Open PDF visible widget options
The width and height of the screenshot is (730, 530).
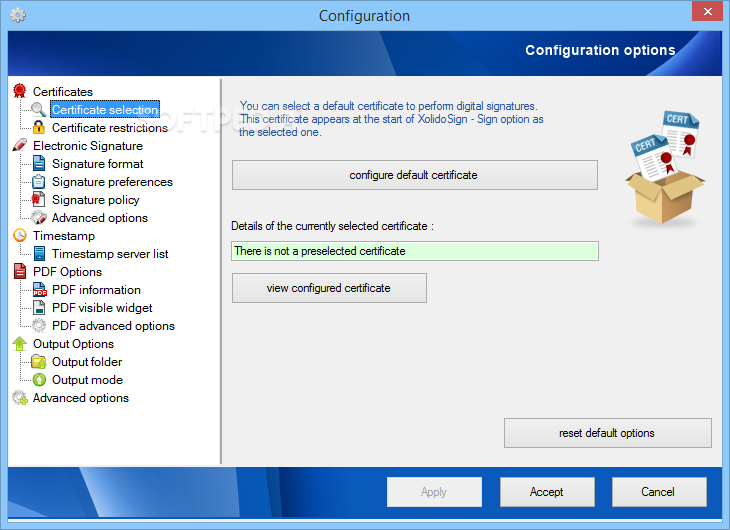(x=102, y=308)
